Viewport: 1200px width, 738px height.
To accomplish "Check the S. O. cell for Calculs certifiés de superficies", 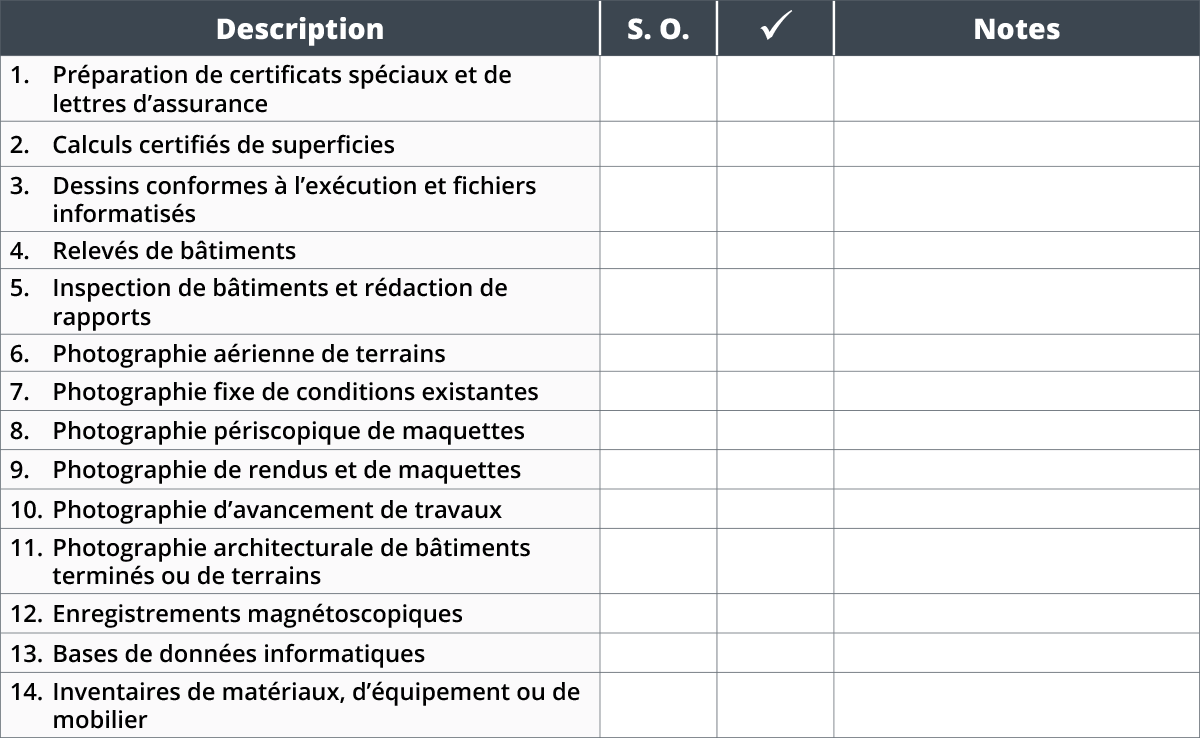I will pos(658,144).
